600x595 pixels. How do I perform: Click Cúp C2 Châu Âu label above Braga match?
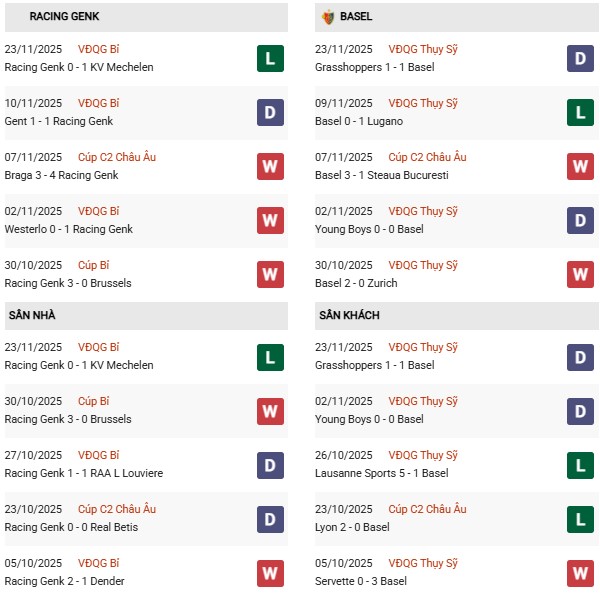117,157
